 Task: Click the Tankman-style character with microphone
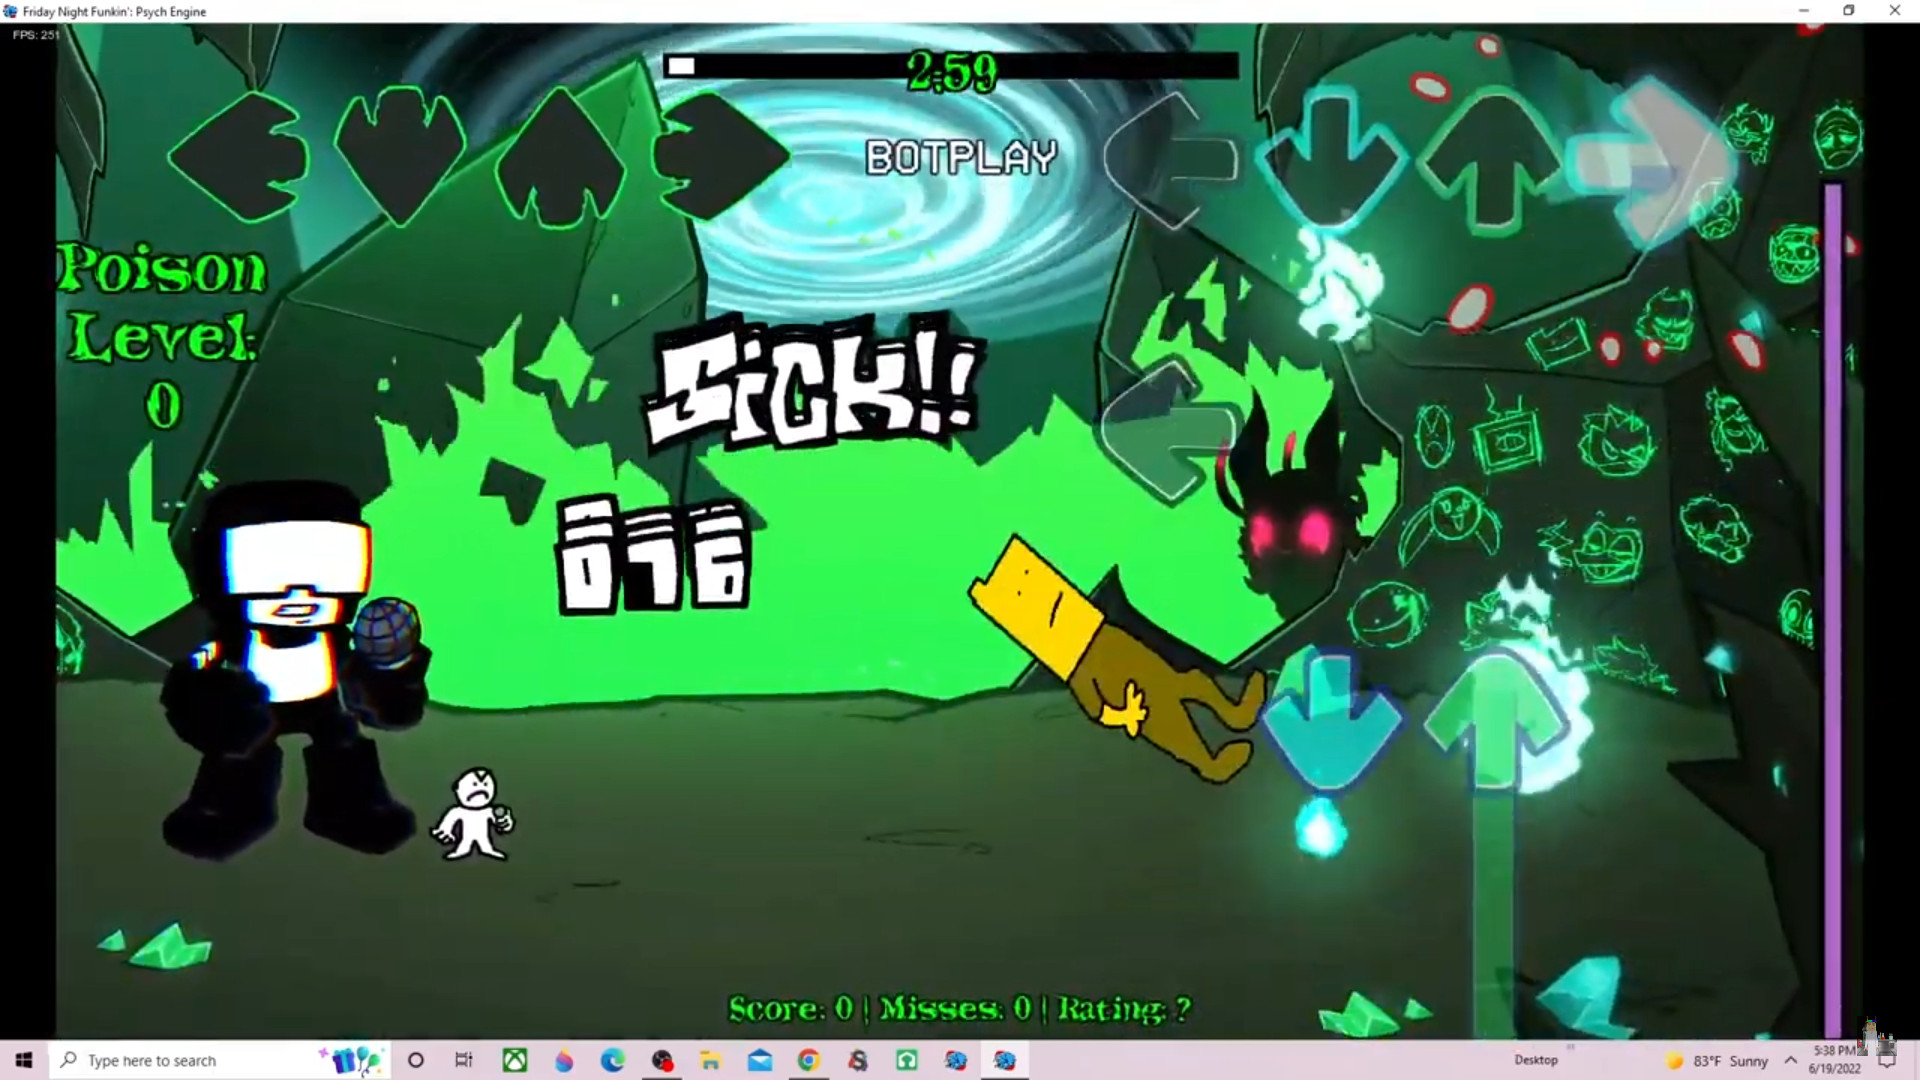295,670
